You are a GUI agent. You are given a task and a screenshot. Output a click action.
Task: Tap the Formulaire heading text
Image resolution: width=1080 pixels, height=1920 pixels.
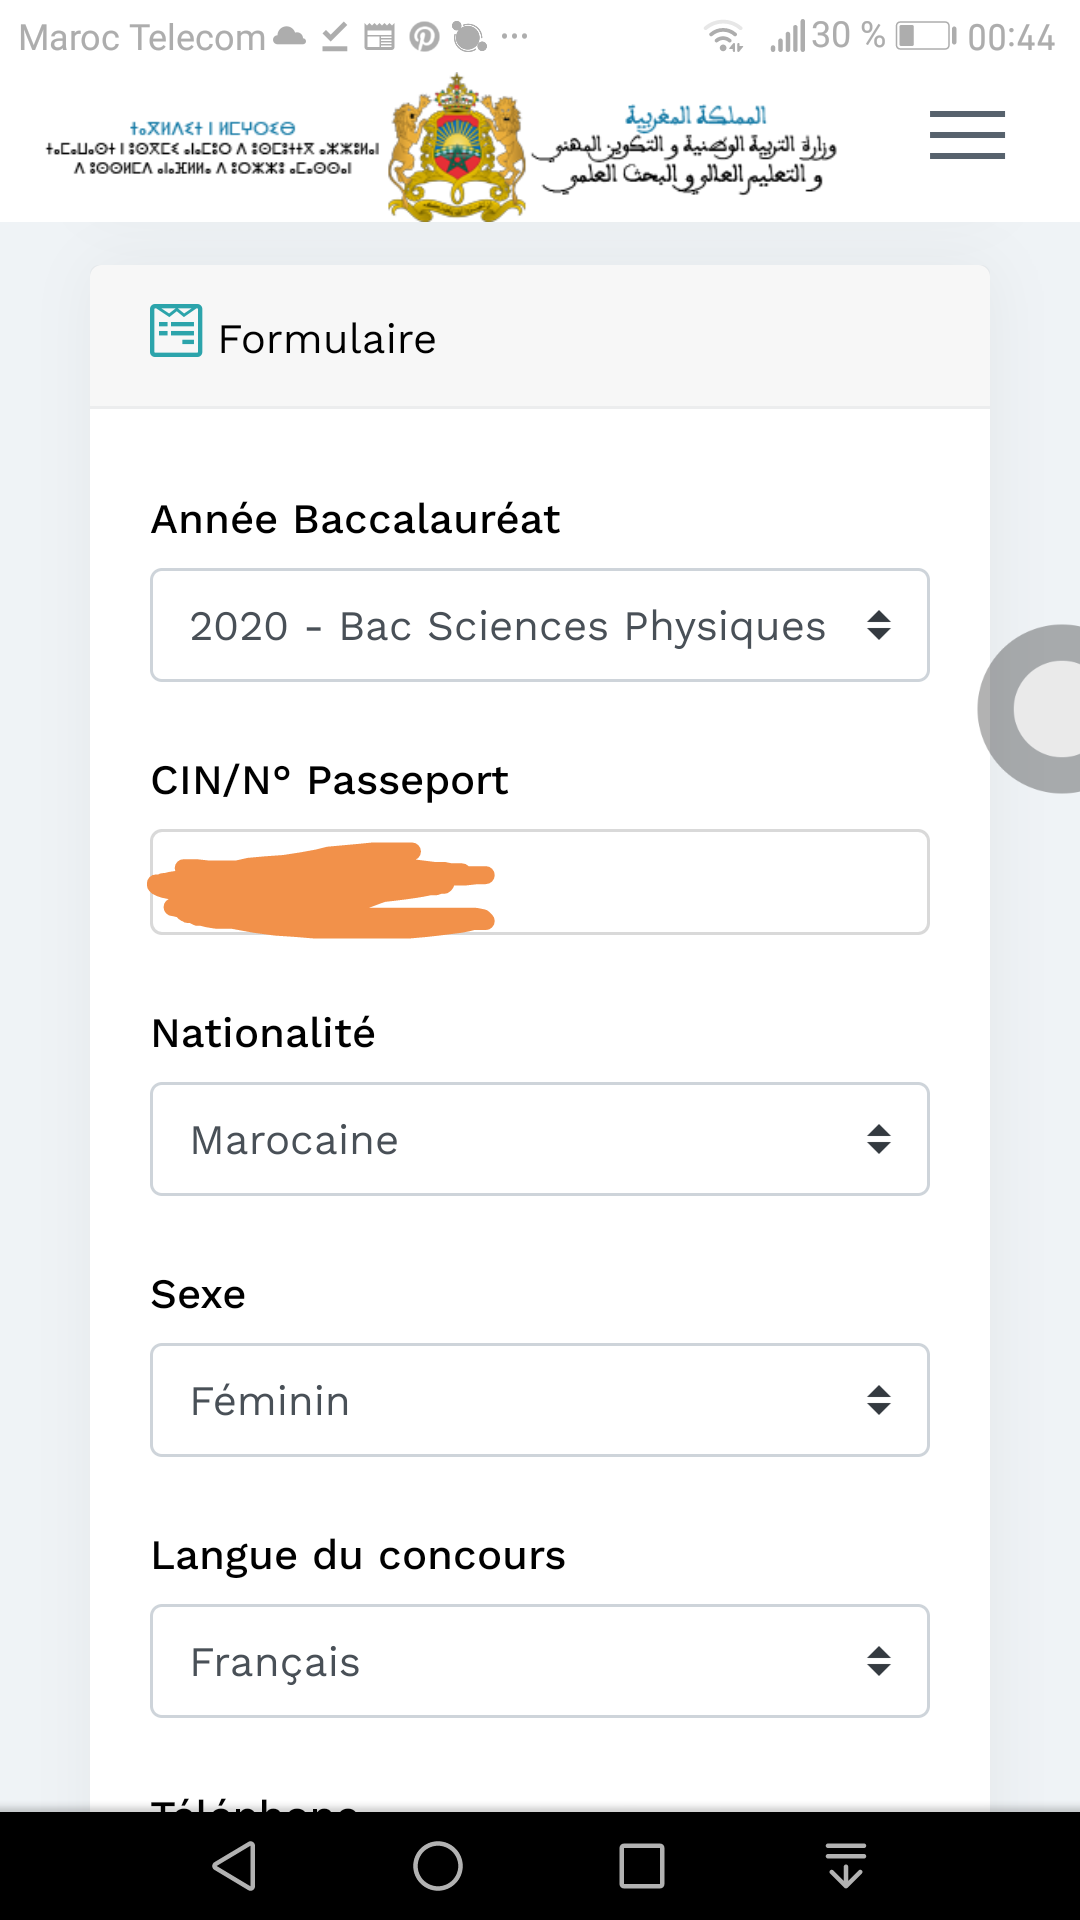tap(327, 339)
